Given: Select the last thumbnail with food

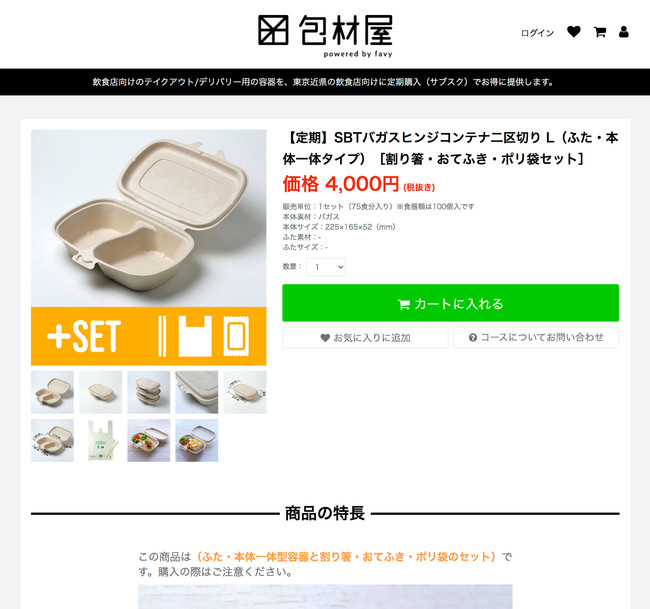Looking at the screenshot, I should coord(196,440).
